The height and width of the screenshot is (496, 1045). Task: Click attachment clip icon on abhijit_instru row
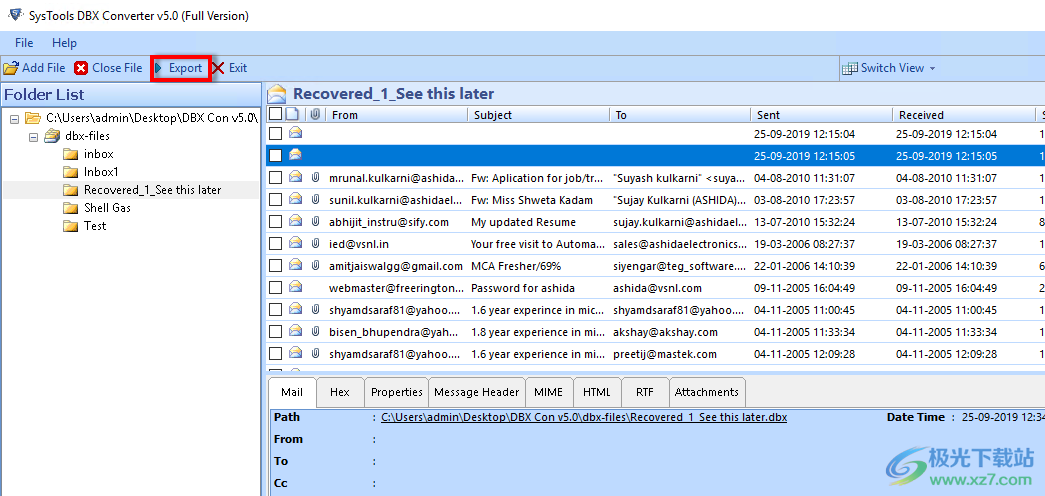316,222
